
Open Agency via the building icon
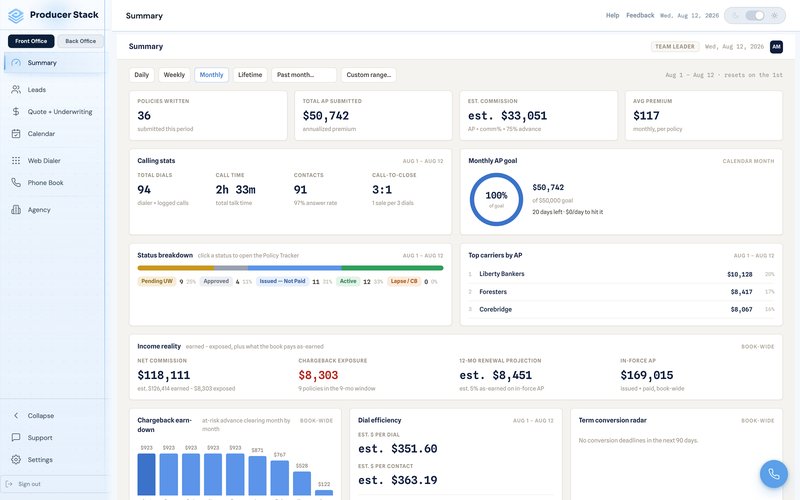pos(16,209)
